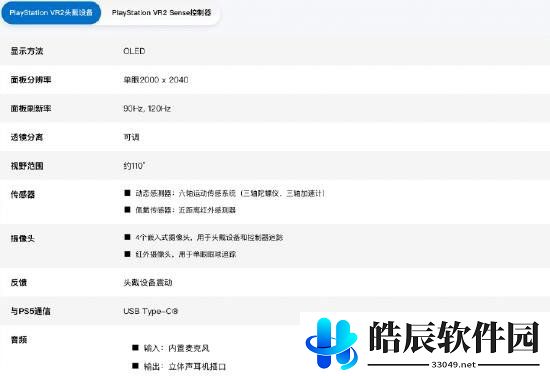Viewport: 550px width, 376px height.
Task: Select the 摄像头 row label
Action: (x=23, y=239)
